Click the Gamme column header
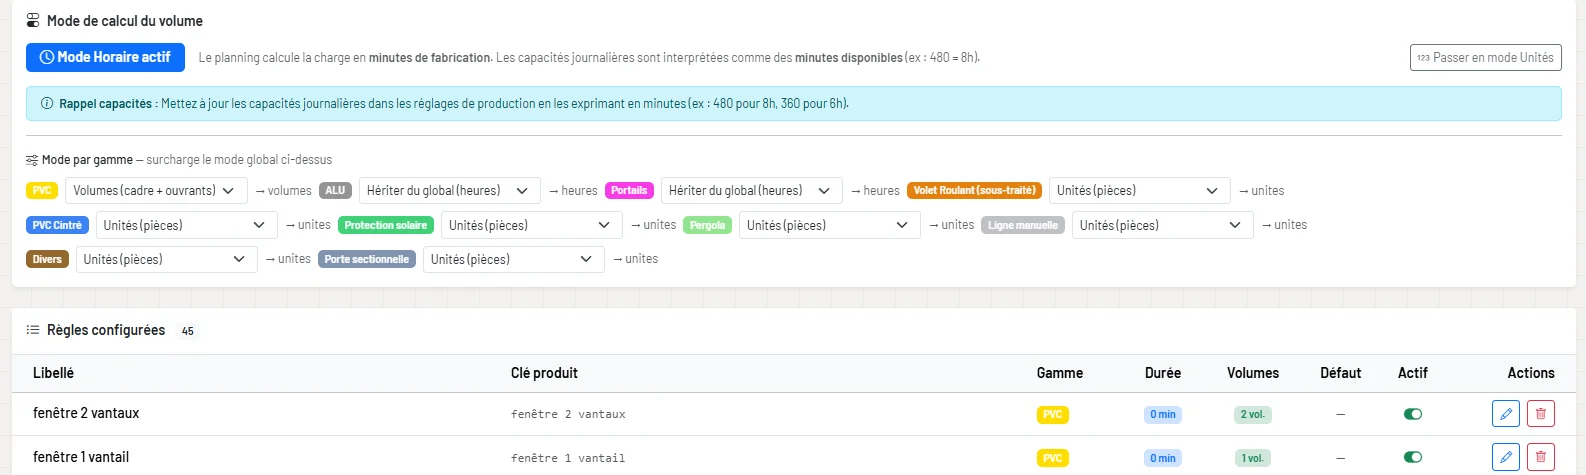The height and width of the screenshot is (475, 1586). (1060, 373)
